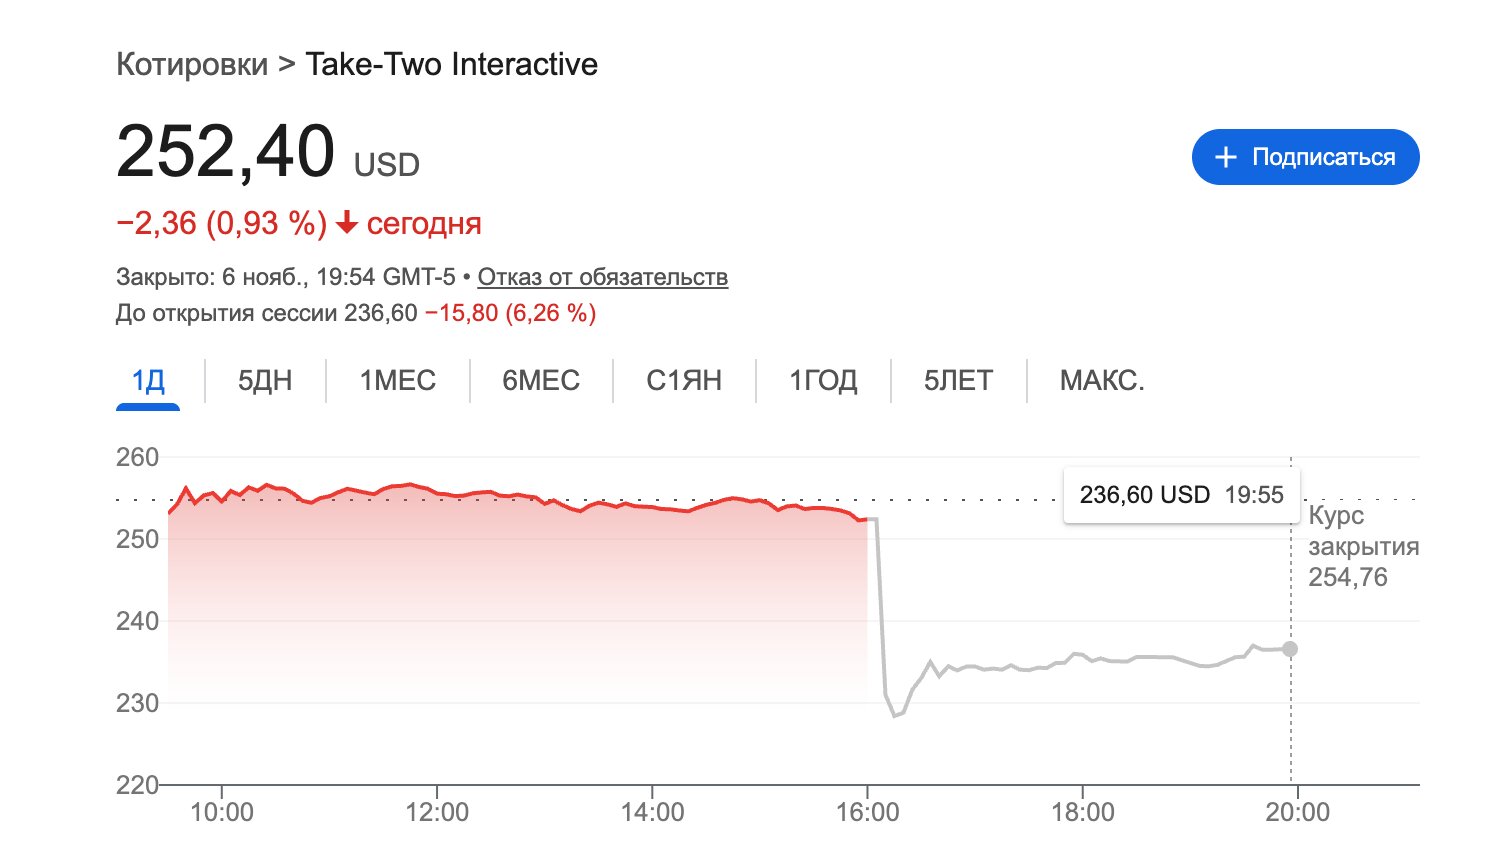Screen dimensions: 1500x850
Task: Show the 1МЕС chart range
Action: tap(398, 380)
